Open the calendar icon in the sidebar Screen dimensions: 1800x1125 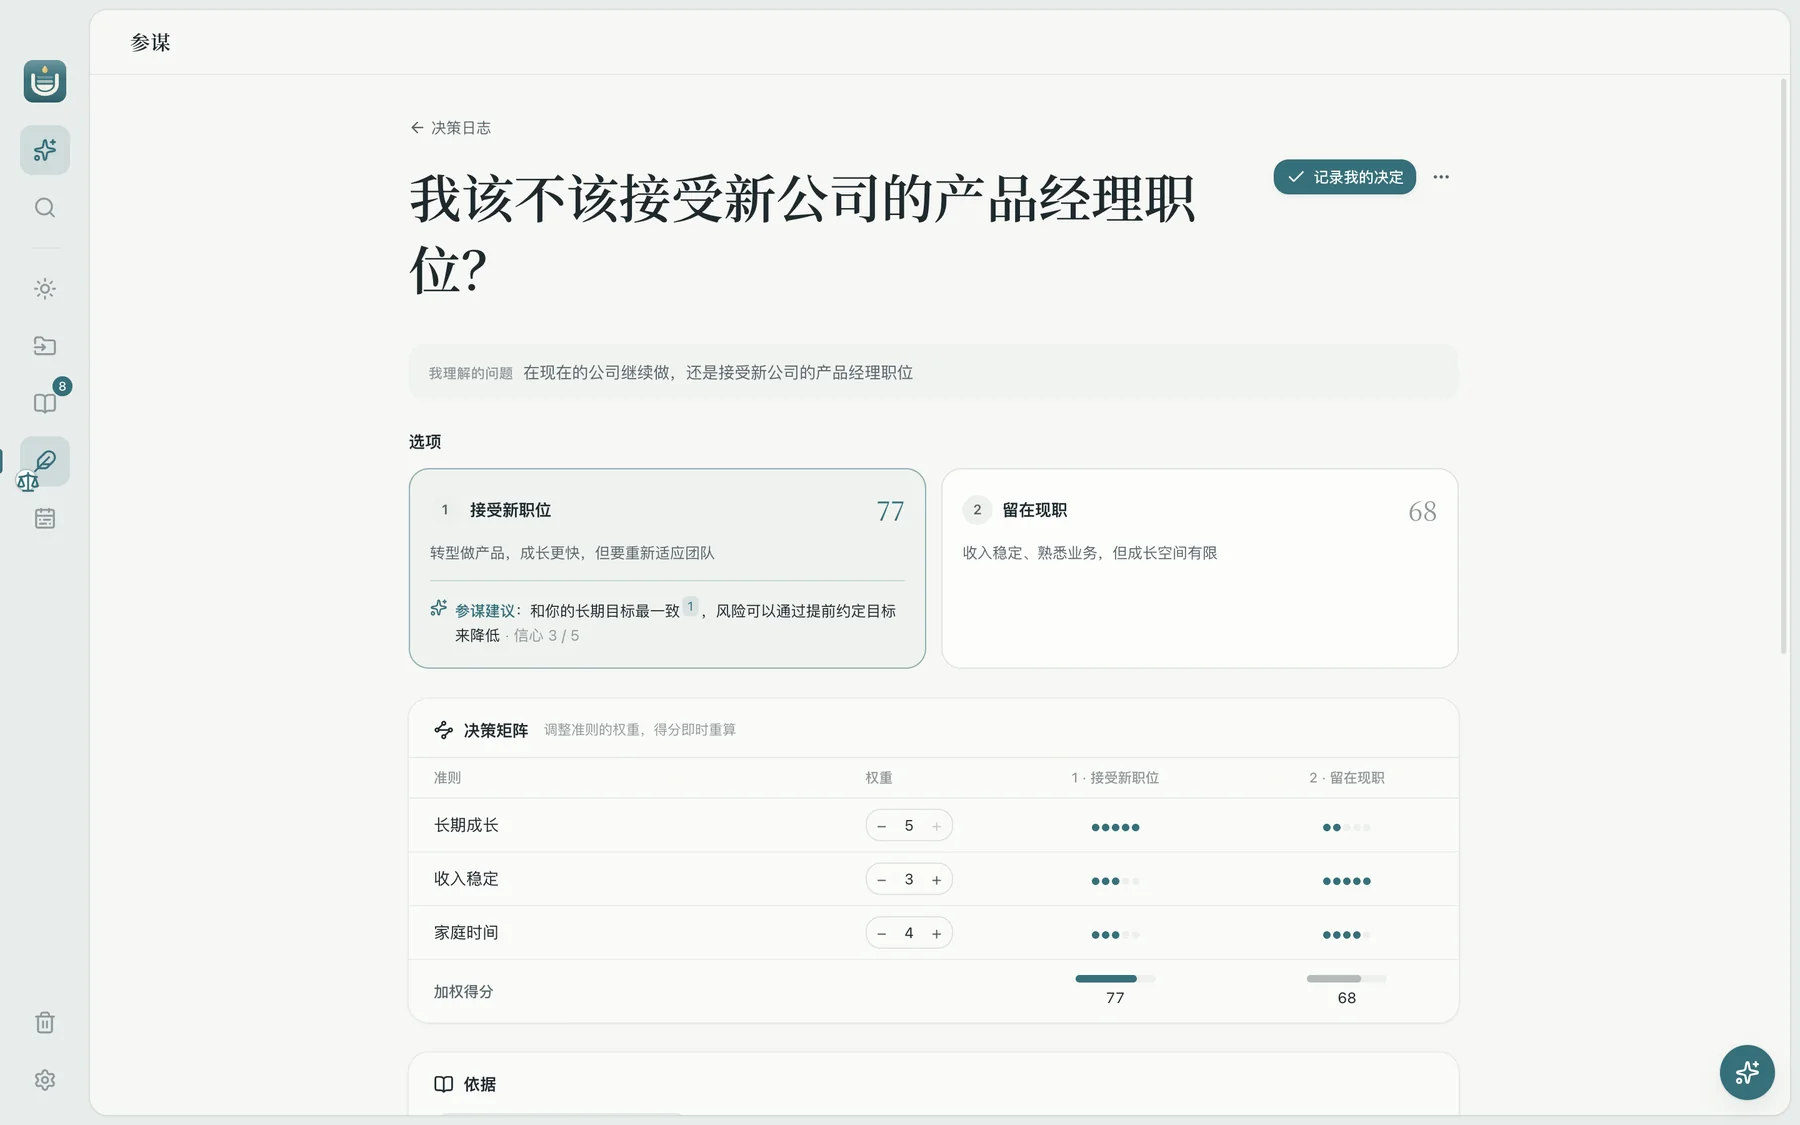tap(45, 518)
